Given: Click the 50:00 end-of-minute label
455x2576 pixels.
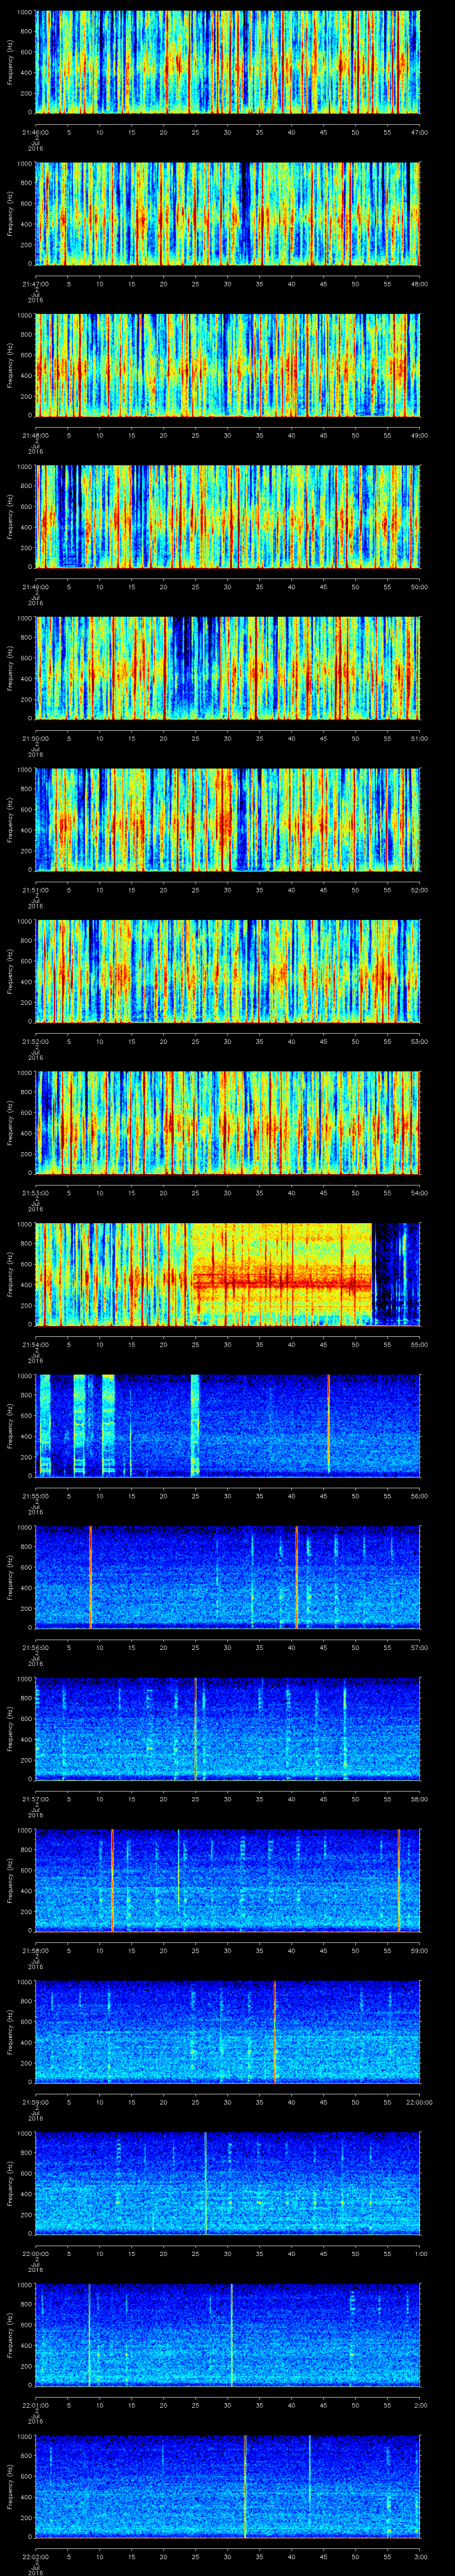Looking at the screenshot, I should [x=419, y=587].
